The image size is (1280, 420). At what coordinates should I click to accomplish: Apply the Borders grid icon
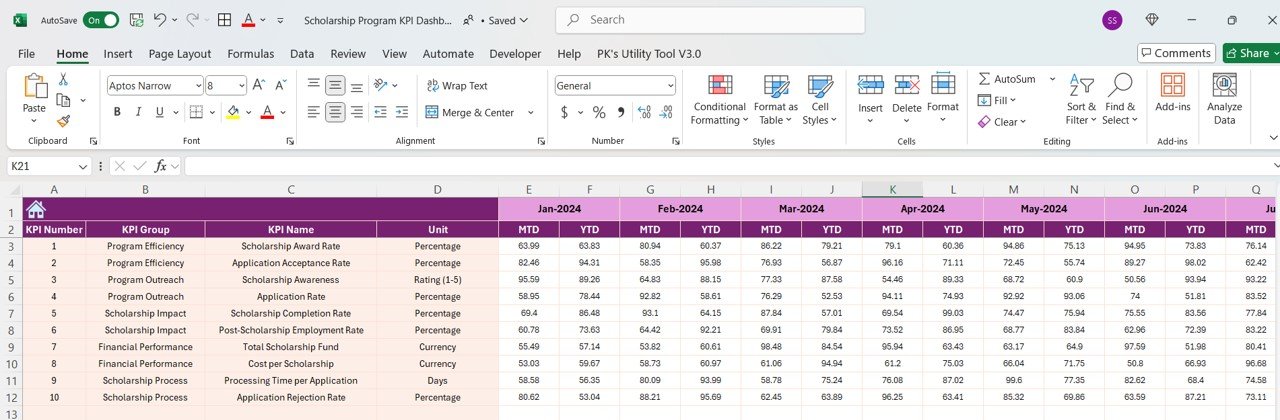[196, 112]
